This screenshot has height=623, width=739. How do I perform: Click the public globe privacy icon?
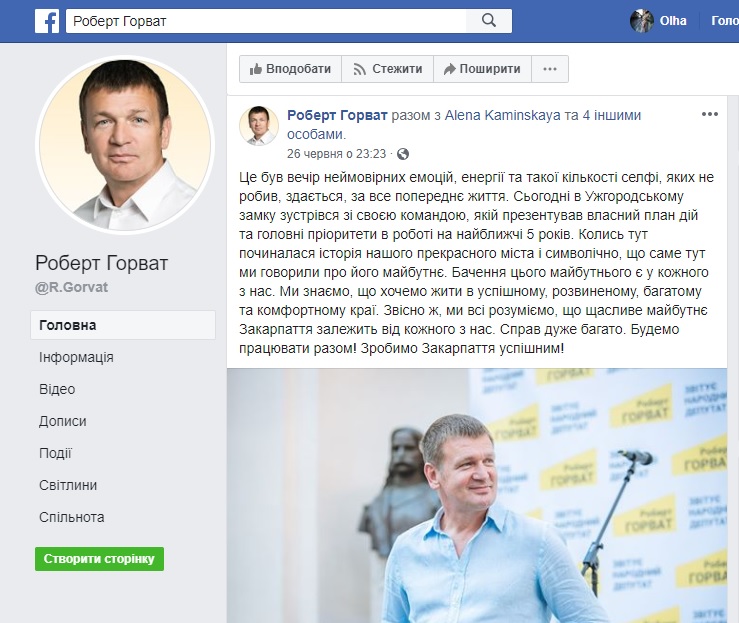(x=403, y=154)
